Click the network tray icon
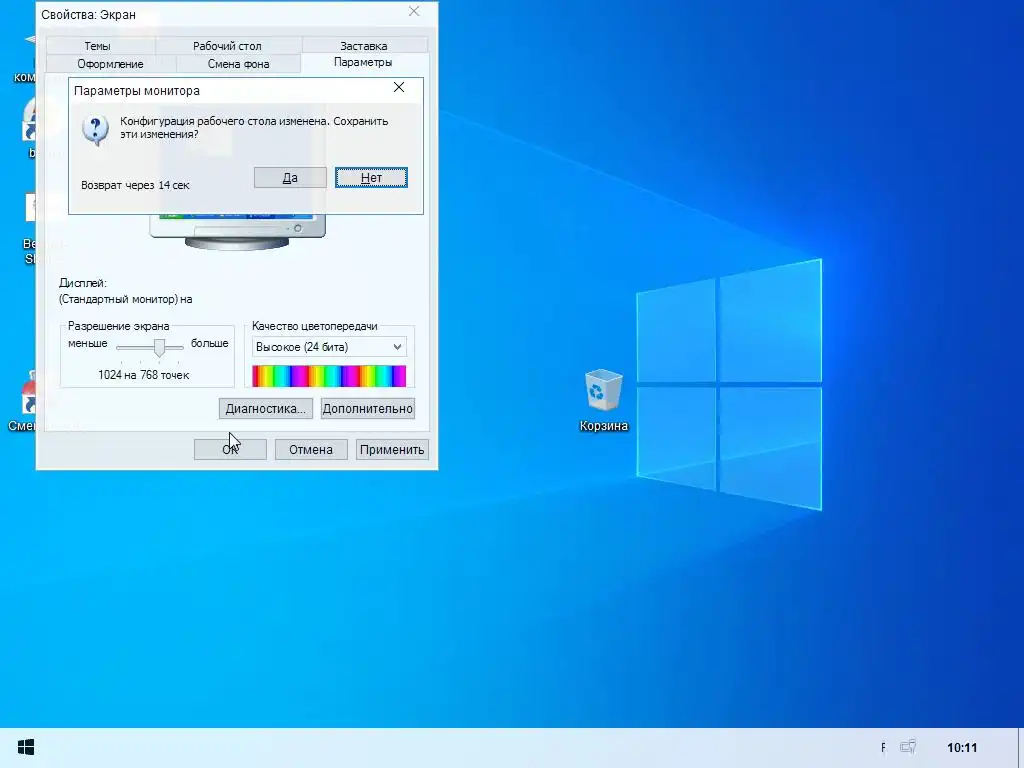This screenshot has width=1024, height=768. pos(908,746)
